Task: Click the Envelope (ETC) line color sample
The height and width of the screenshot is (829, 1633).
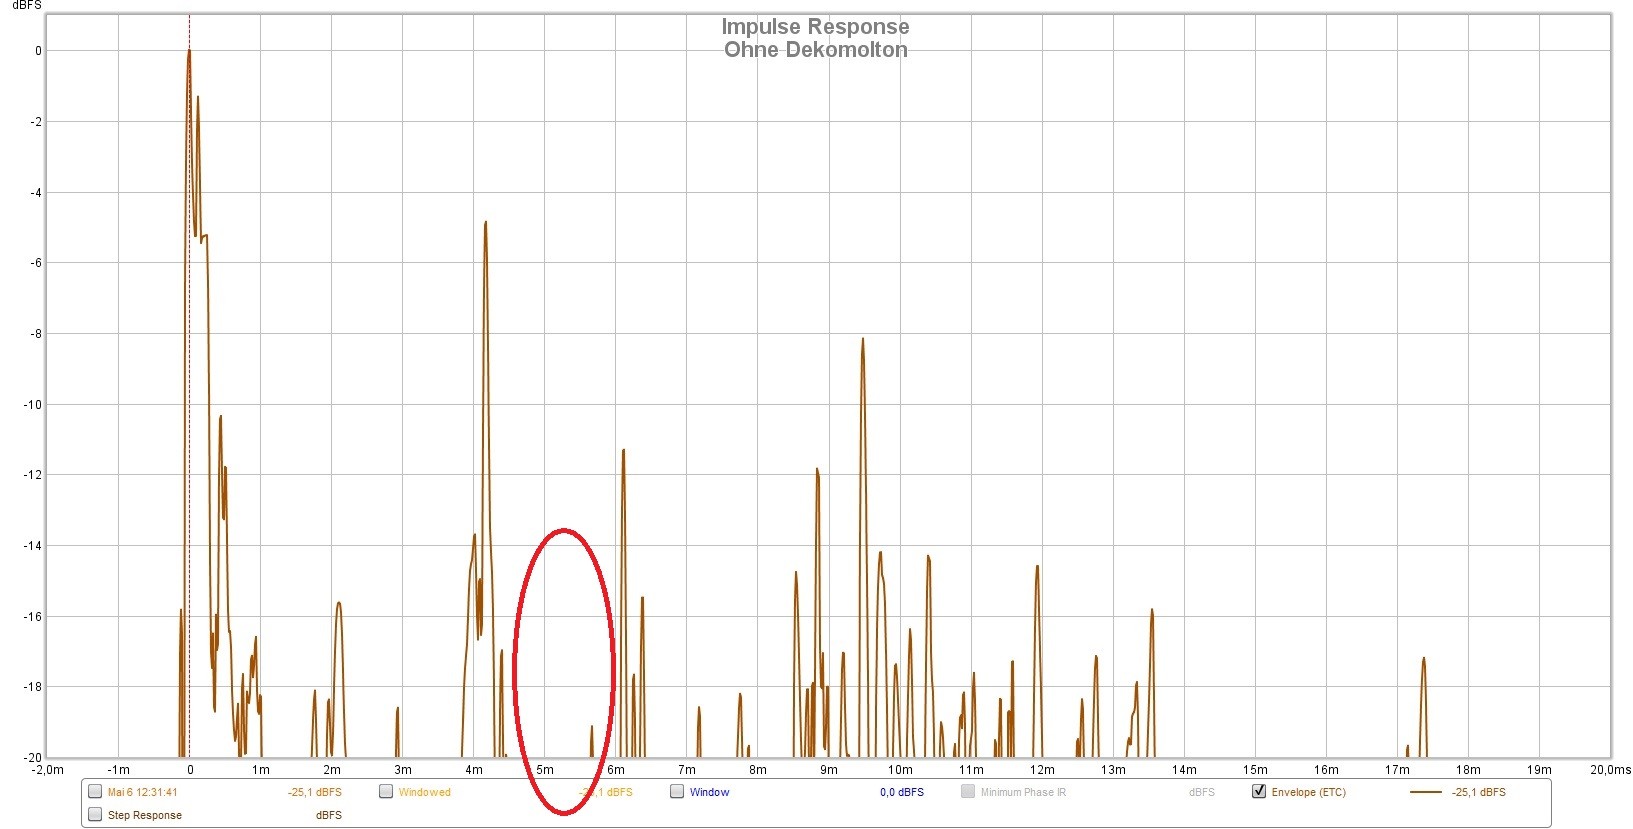Action: pos(1425,792)
